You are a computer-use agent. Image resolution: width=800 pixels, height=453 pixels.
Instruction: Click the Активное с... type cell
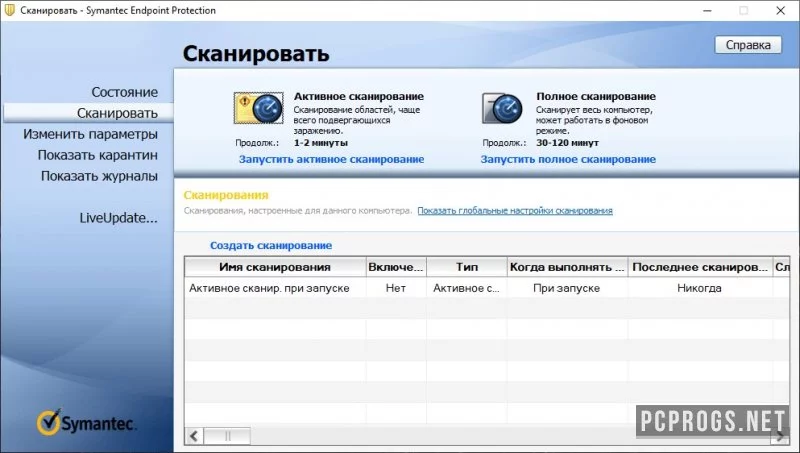click(x=466, y=288)
